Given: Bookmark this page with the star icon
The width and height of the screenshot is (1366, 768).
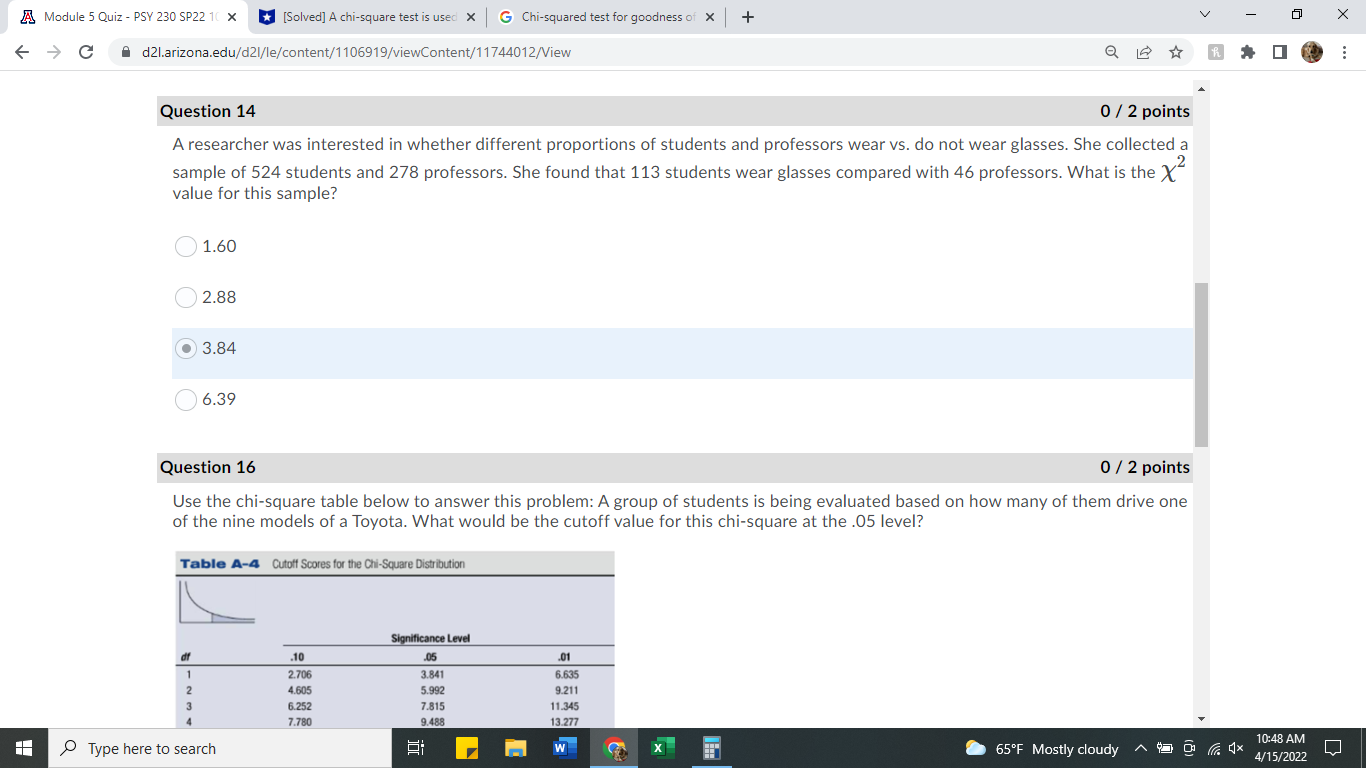Looking at the screenshot, I should (x=1176, y=52).
